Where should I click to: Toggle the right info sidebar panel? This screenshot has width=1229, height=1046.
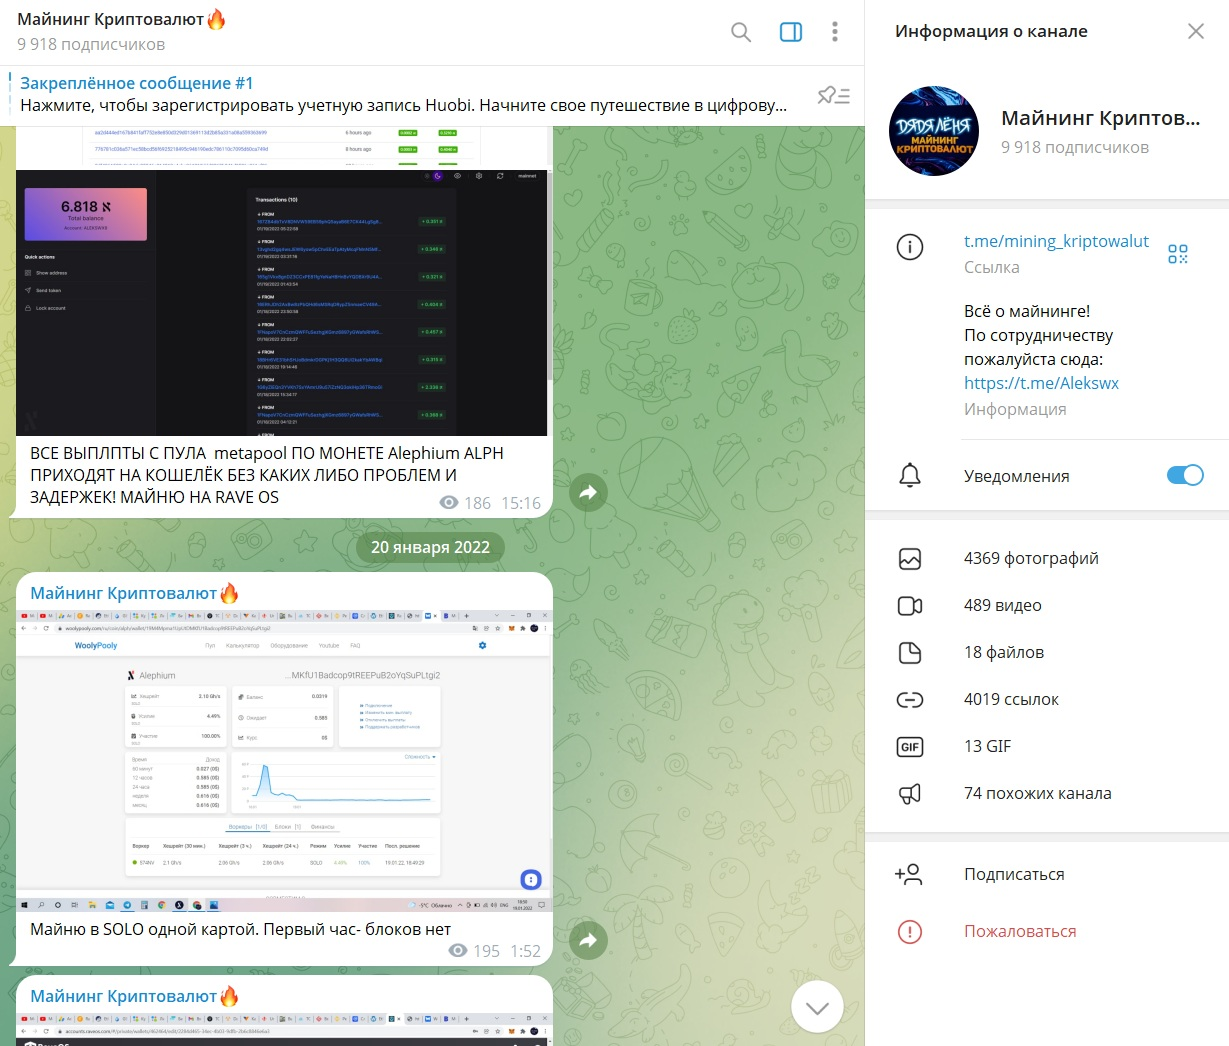[791, 32]
